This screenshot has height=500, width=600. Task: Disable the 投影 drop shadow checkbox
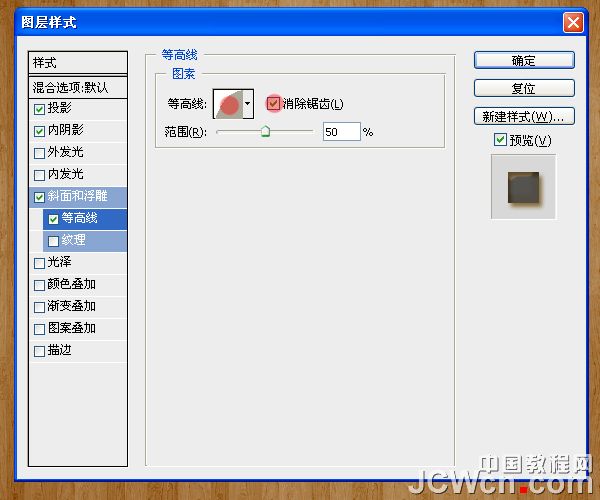click(39, 109)
